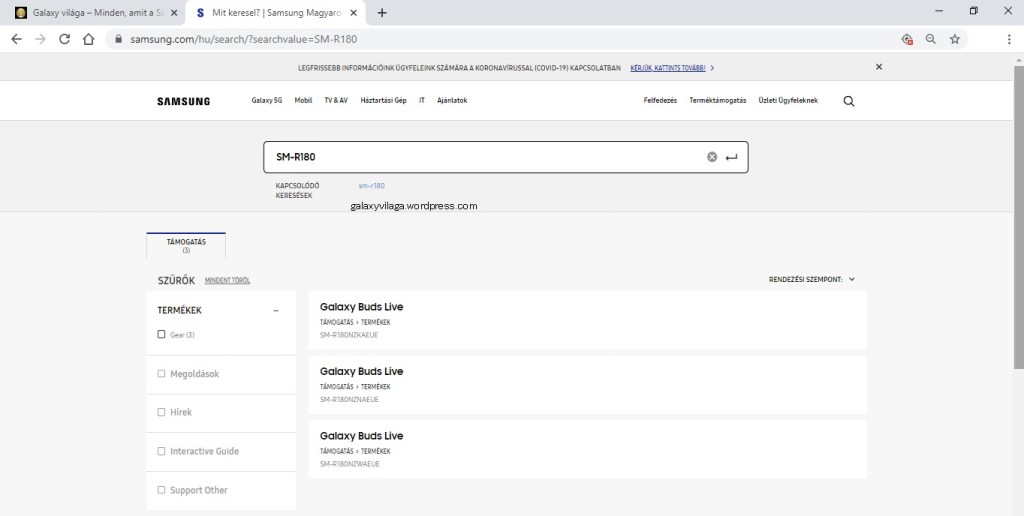Viewport: 1024px width, 516px height.
Task: Click the Mindent töröl link
Action: point(227,281)
